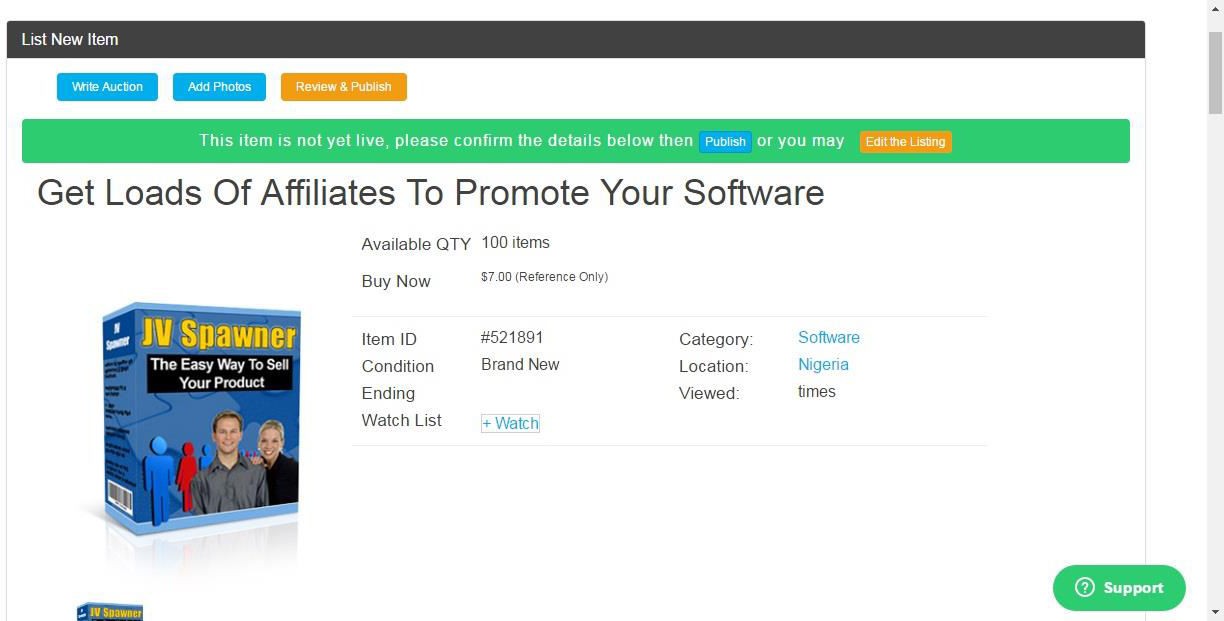
Task: Click the Condition label
Action: [398, 366]
